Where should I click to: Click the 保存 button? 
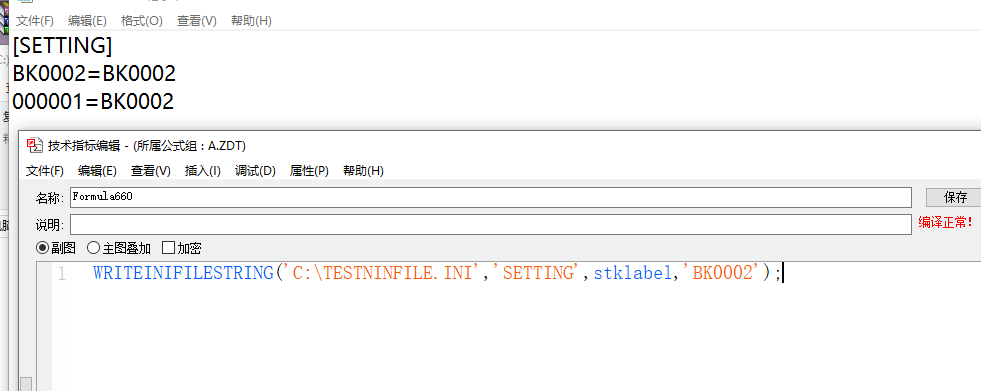[x=955, y=198]
